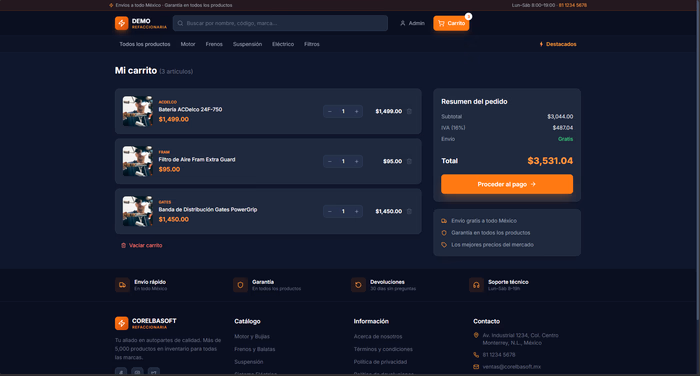Click the phone icon in Contacto
The width and height of the screenshot is (700, 376).
pos(476,355)
